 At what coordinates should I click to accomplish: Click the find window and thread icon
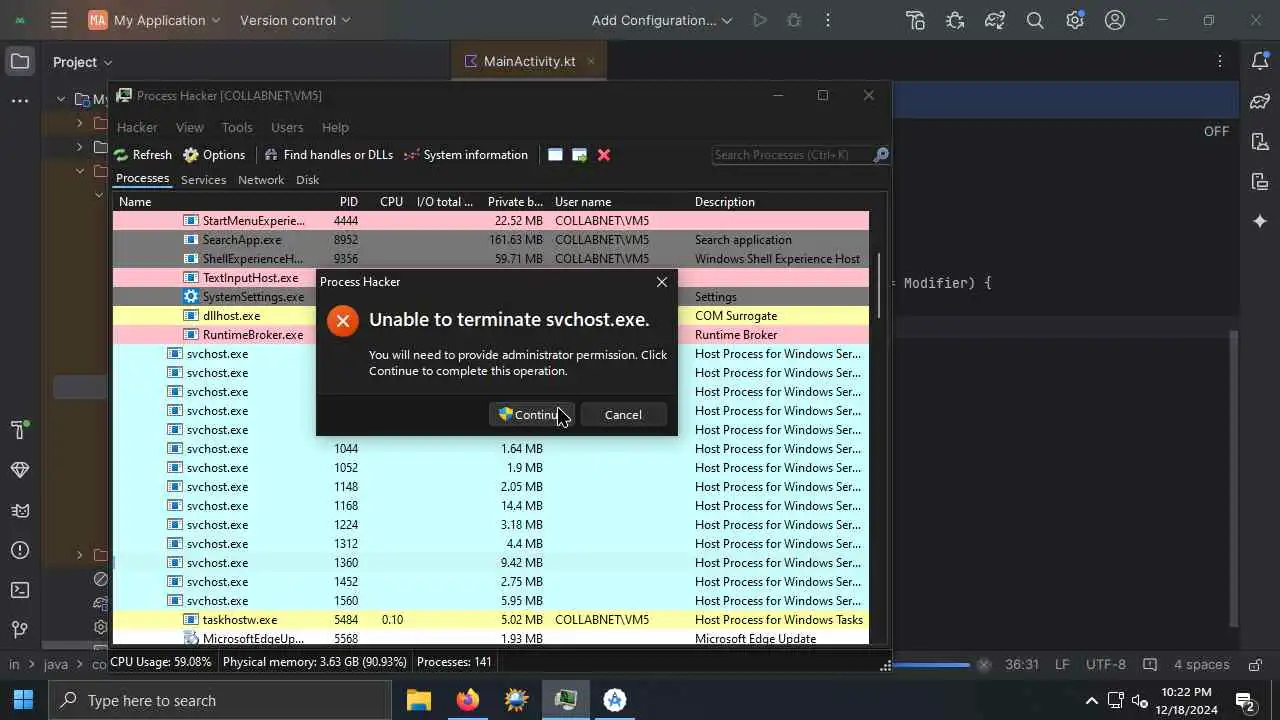point(579,155)
